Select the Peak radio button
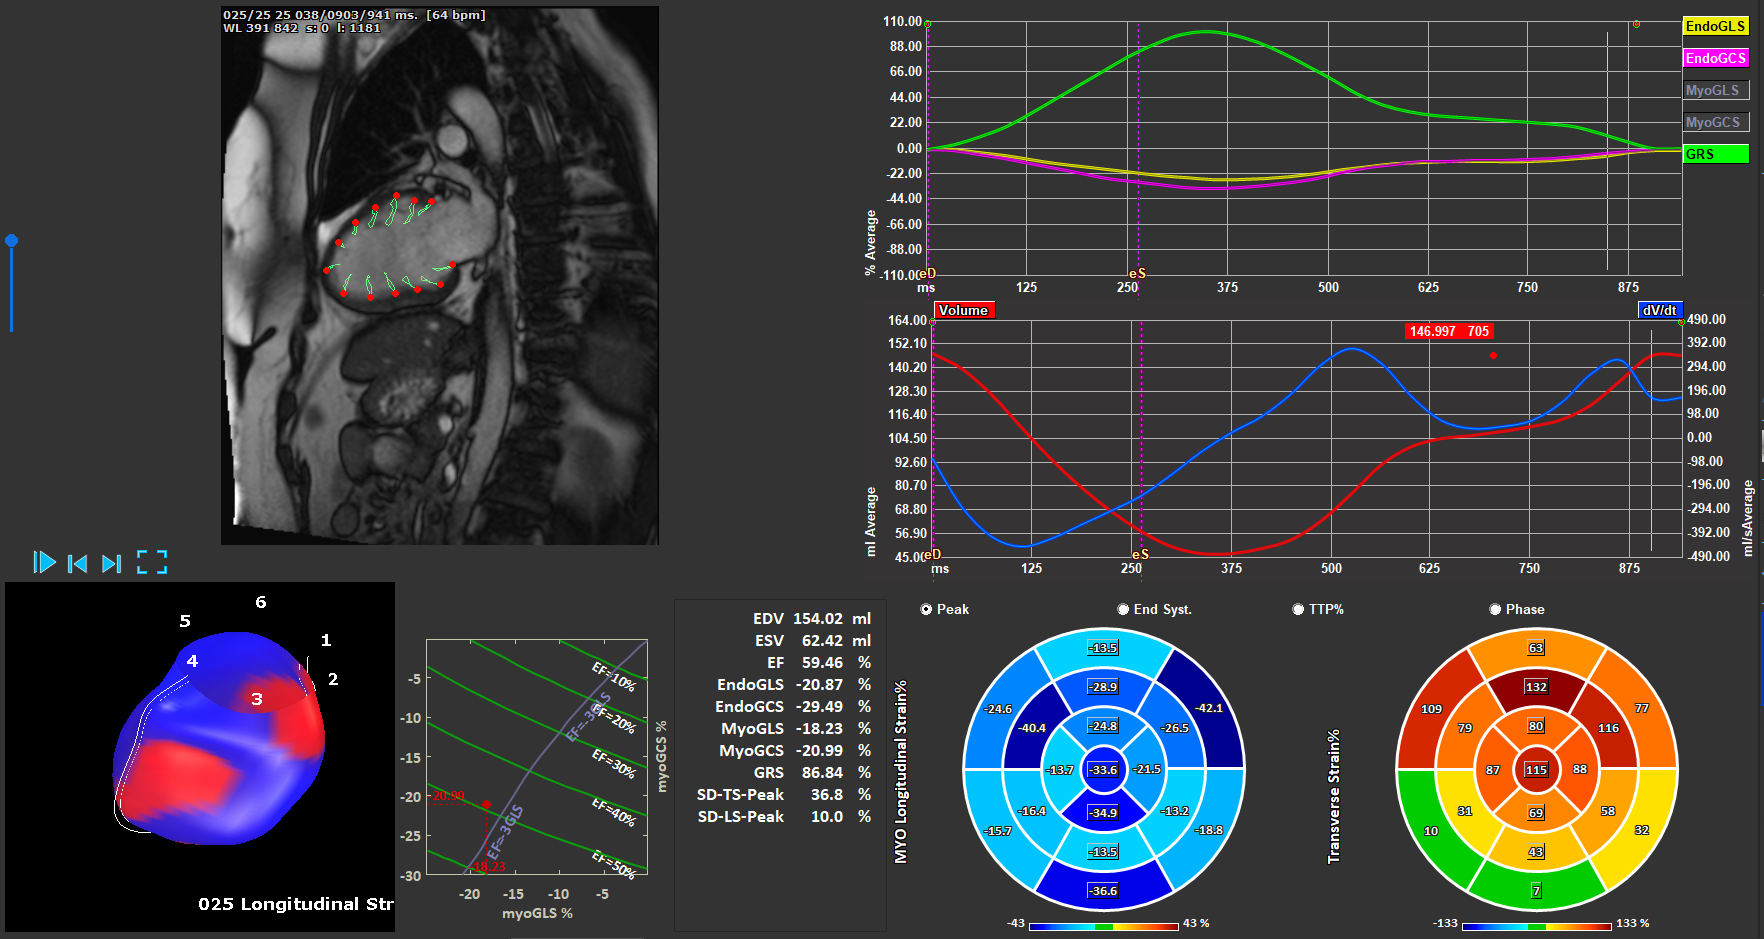This screenshot has width=1764, height=939. pos(926,609)
